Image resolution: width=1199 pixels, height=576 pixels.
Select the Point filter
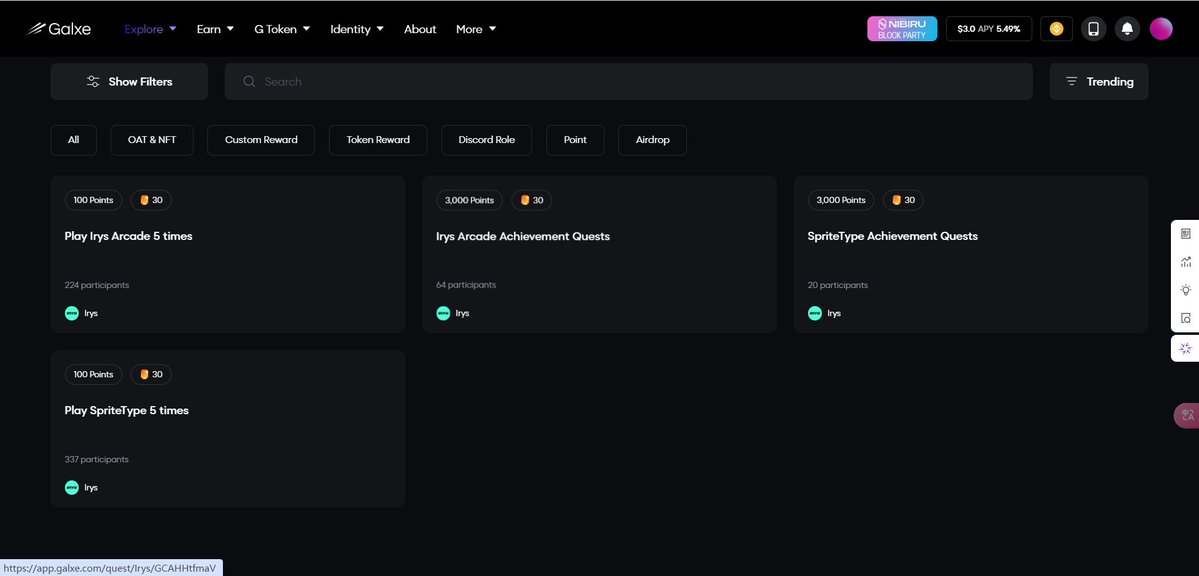[575, 140]
